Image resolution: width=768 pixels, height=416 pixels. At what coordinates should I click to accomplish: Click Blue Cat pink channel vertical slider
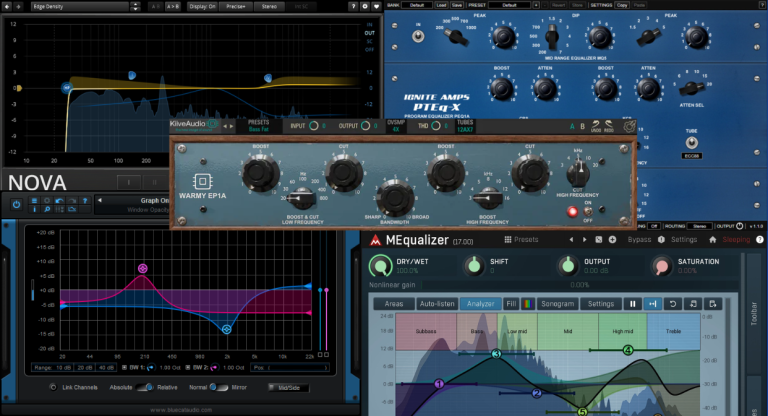(326, 292)
